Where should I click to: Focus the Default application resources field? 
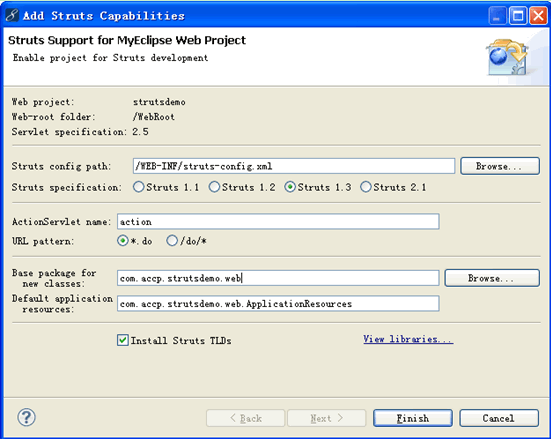pyautogui.click(x=278, y=303)
